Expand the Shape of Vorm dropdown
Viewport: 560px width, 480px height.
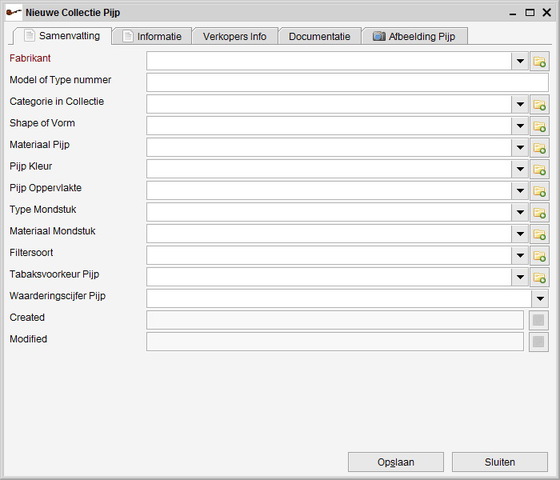point(520,126)
